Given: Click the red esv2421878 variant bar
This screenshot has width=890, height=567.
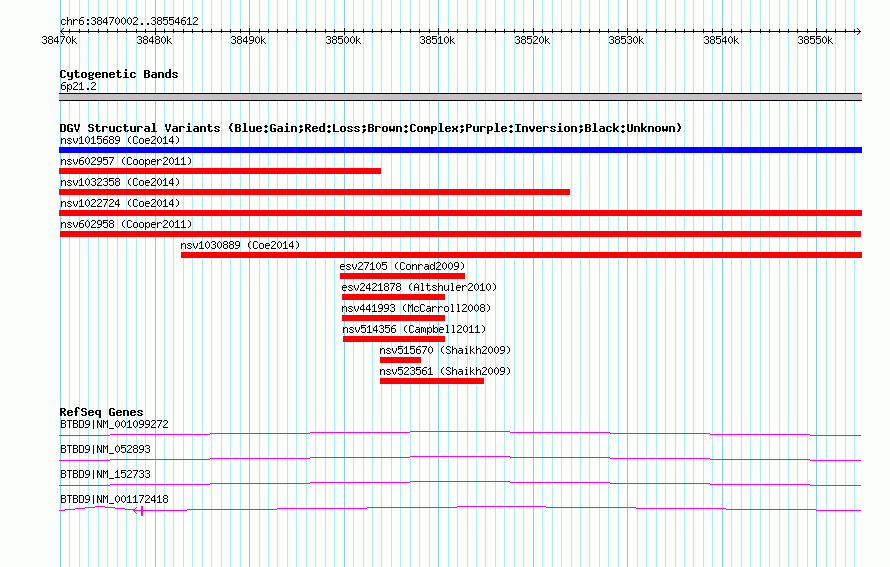Looking at the screenshot, I should coord(393,297).
